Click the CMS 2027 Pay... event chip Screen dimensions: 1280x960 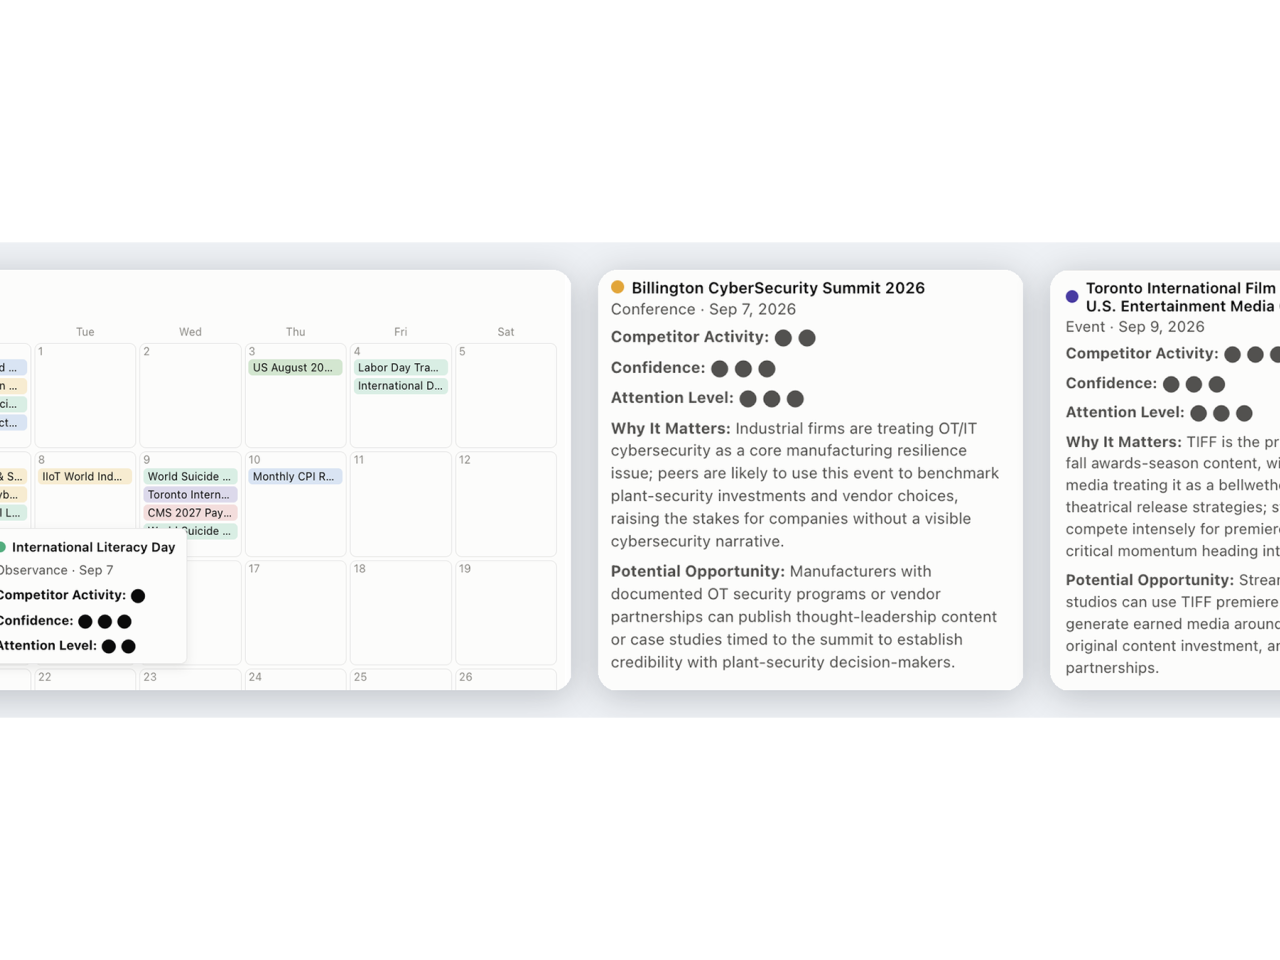pos(190,513)
